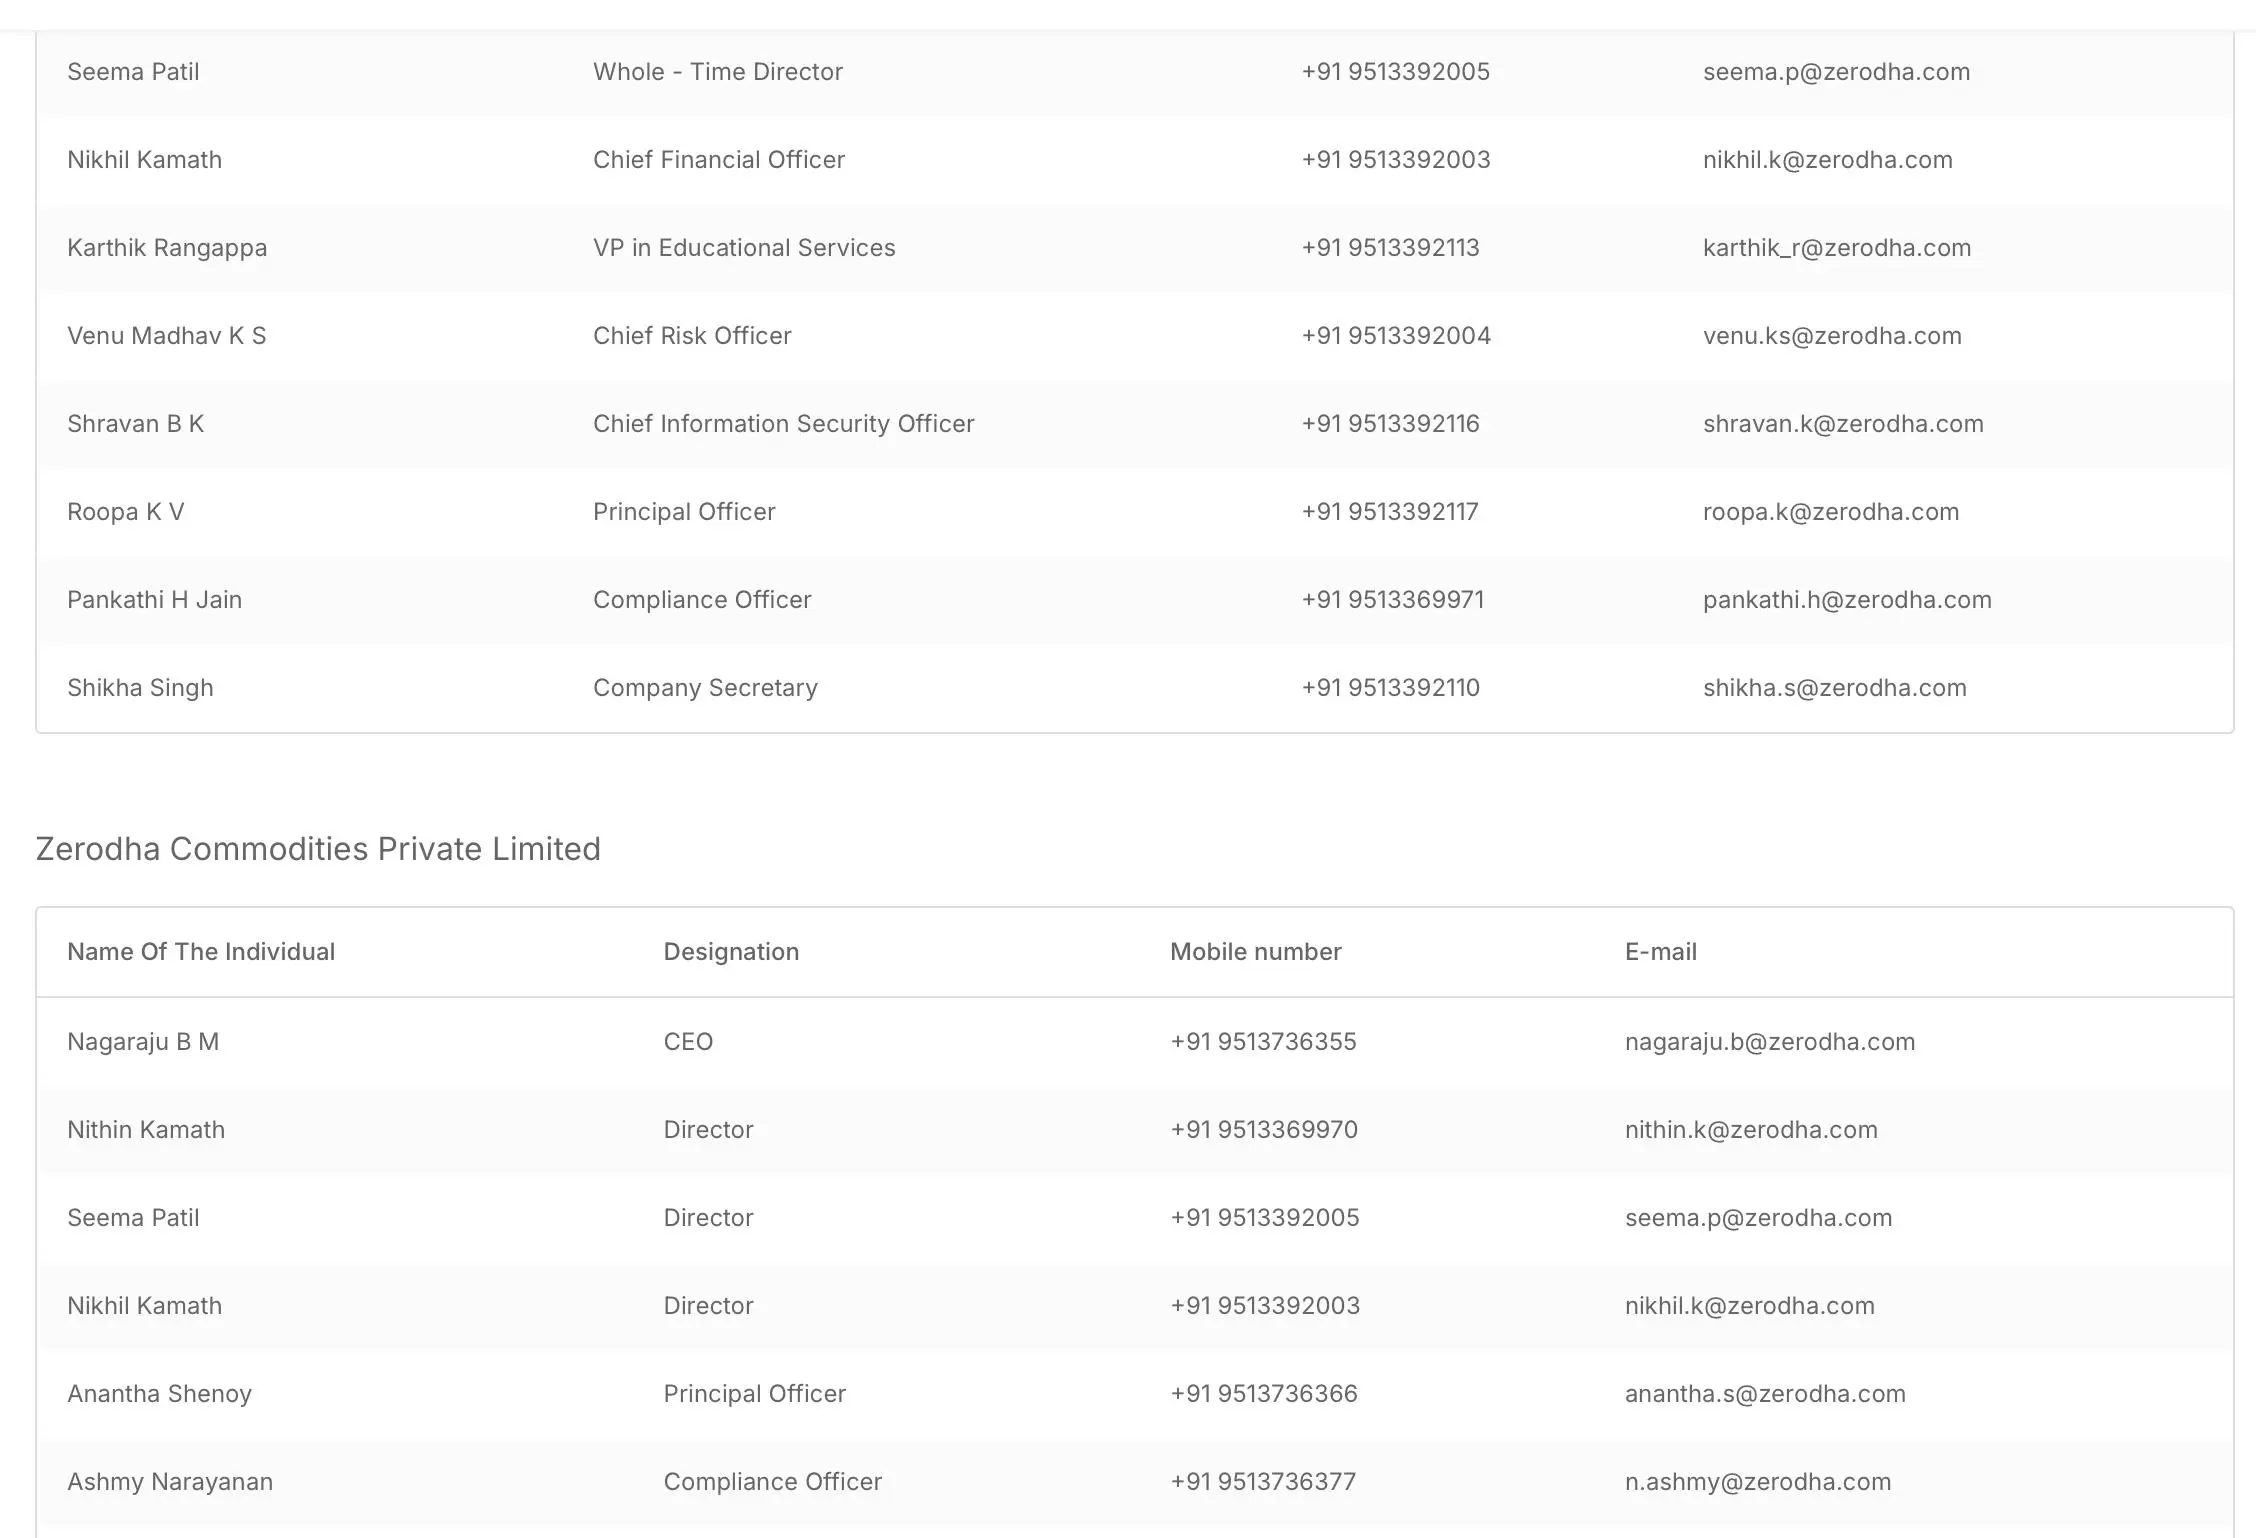Click 'Director' in Nikhil Kamath's row
Image resolution: width=2256 pixels, height=1538 pixels.
708,1306
